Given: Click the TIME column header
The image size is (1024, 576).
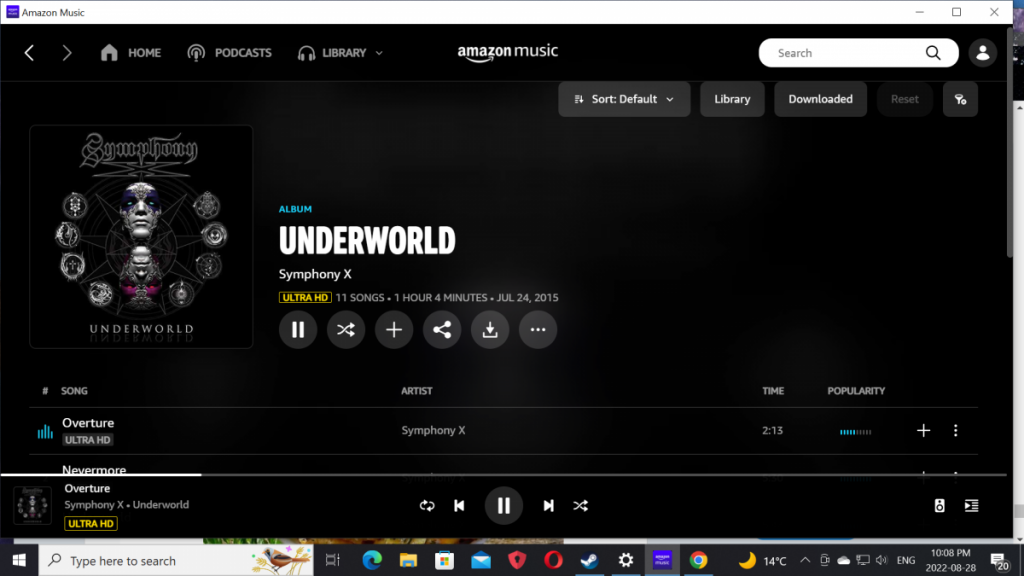Looking at the screenshot, I should click(x=773, y=391).
